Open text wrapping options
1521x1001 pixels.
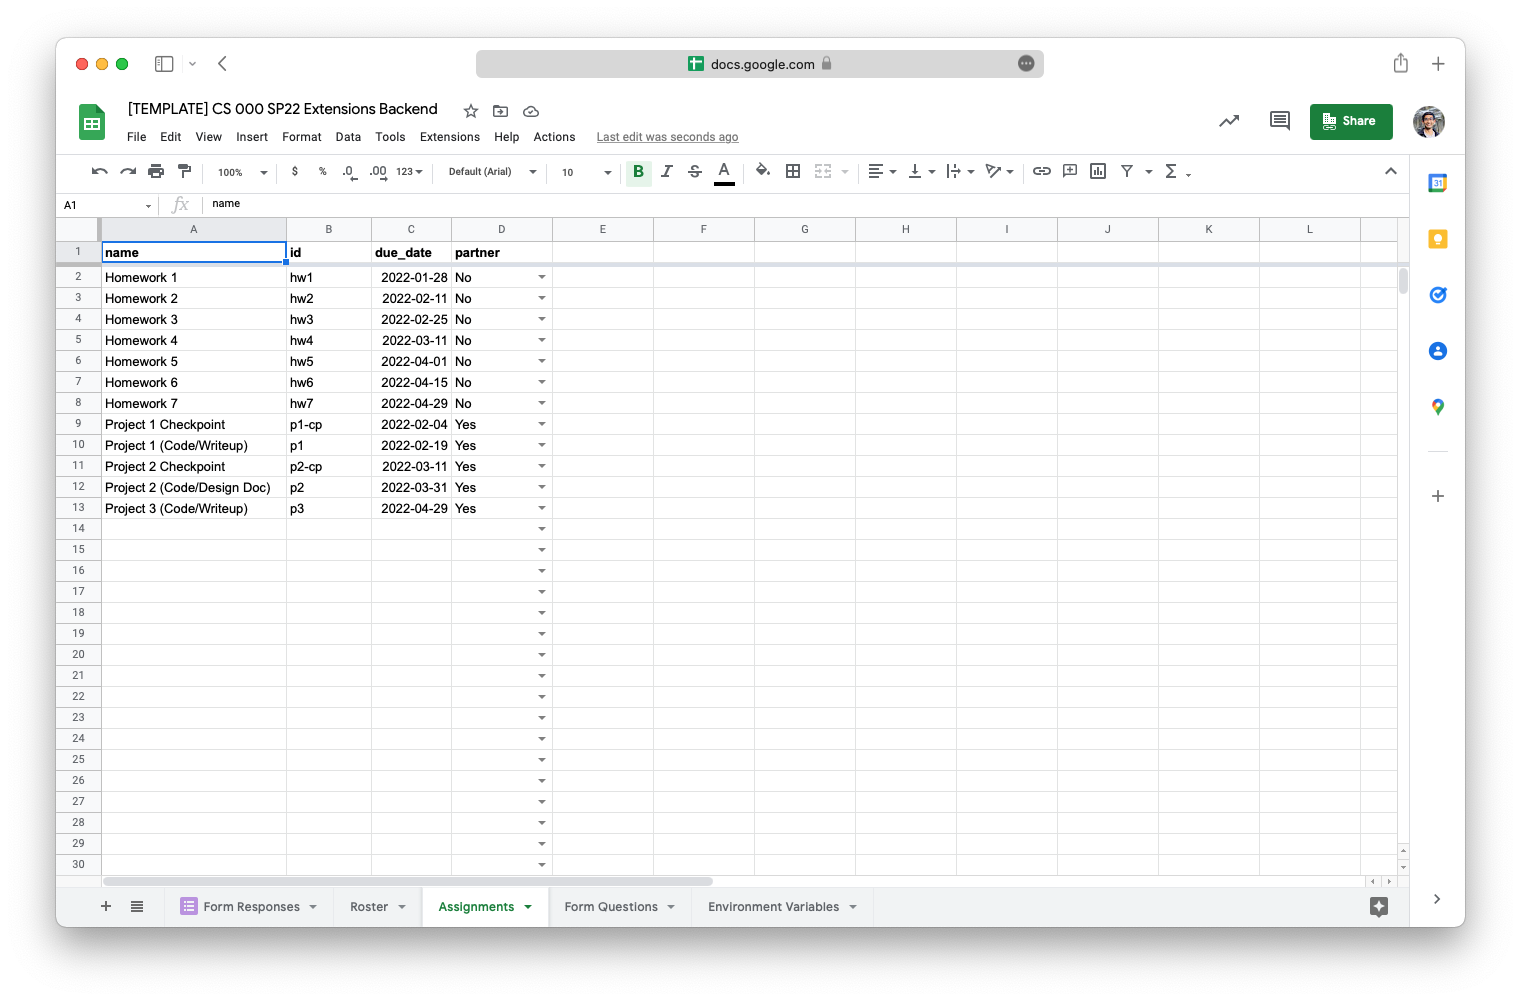point(960,172)
